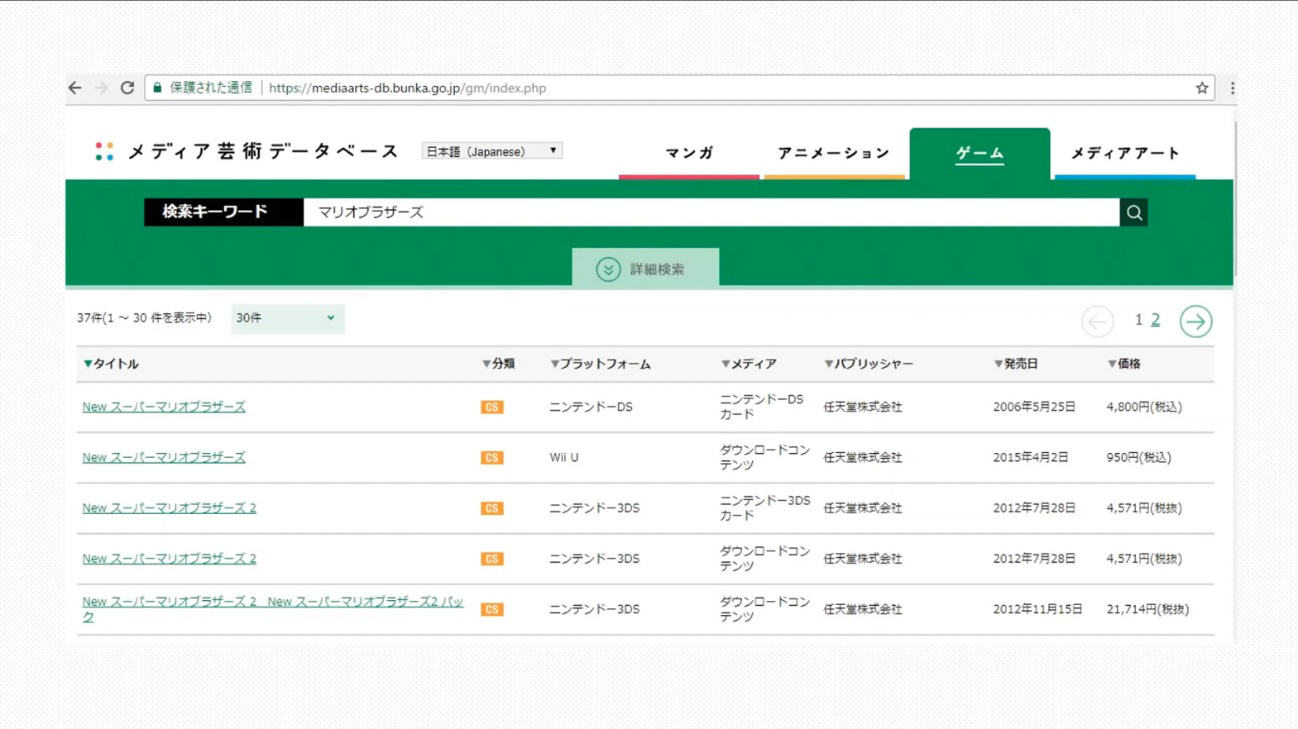Bookmark the page with the star icon

click(x=1202, y=88)
